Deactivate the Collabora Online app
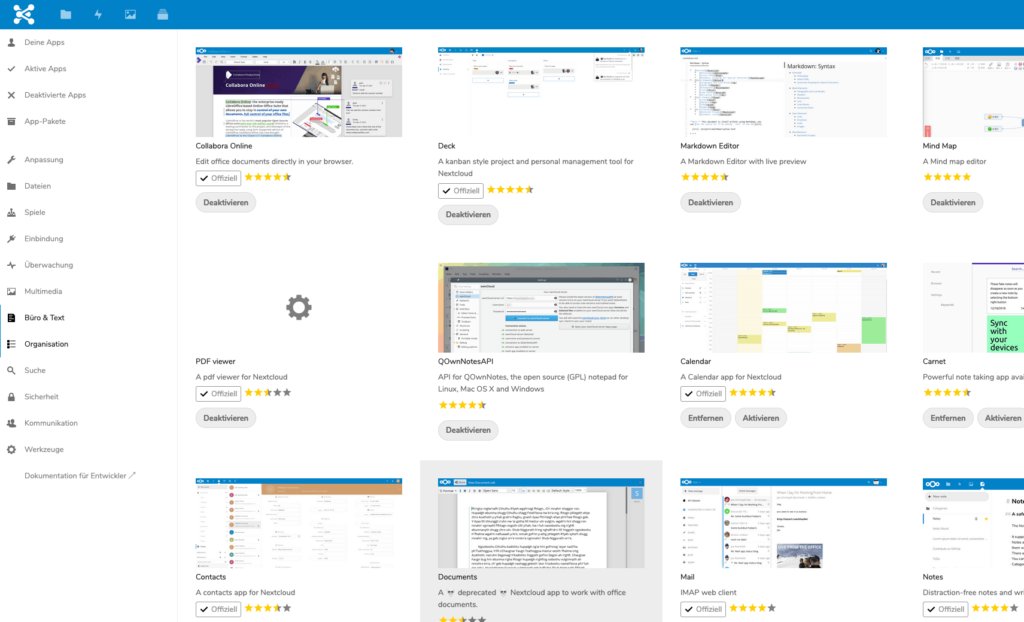The image size is (1024, 622). click(225, 203)
